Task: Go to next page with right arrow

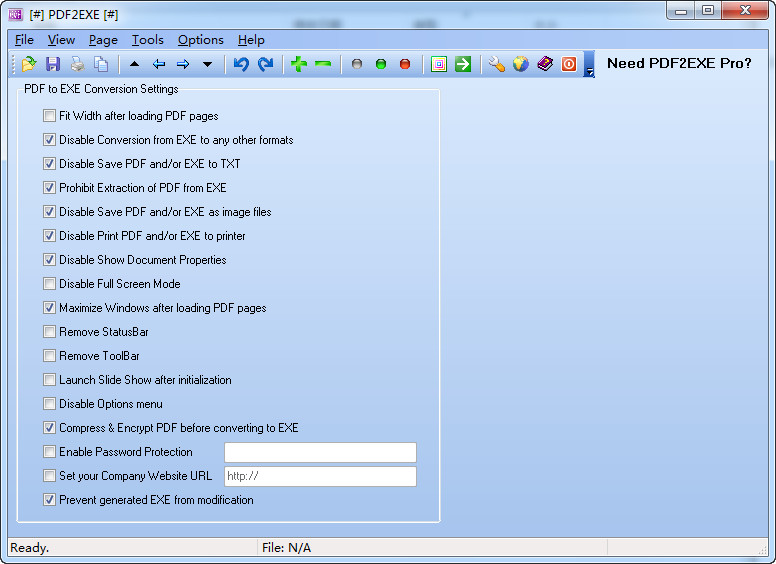Action: (183, 64)
